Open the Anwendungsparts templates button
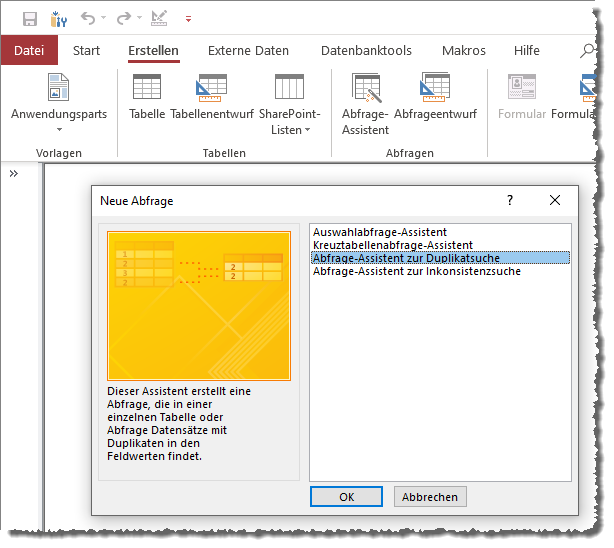The image size is (614, 548). pyautogui.click(x=58, y=105)
